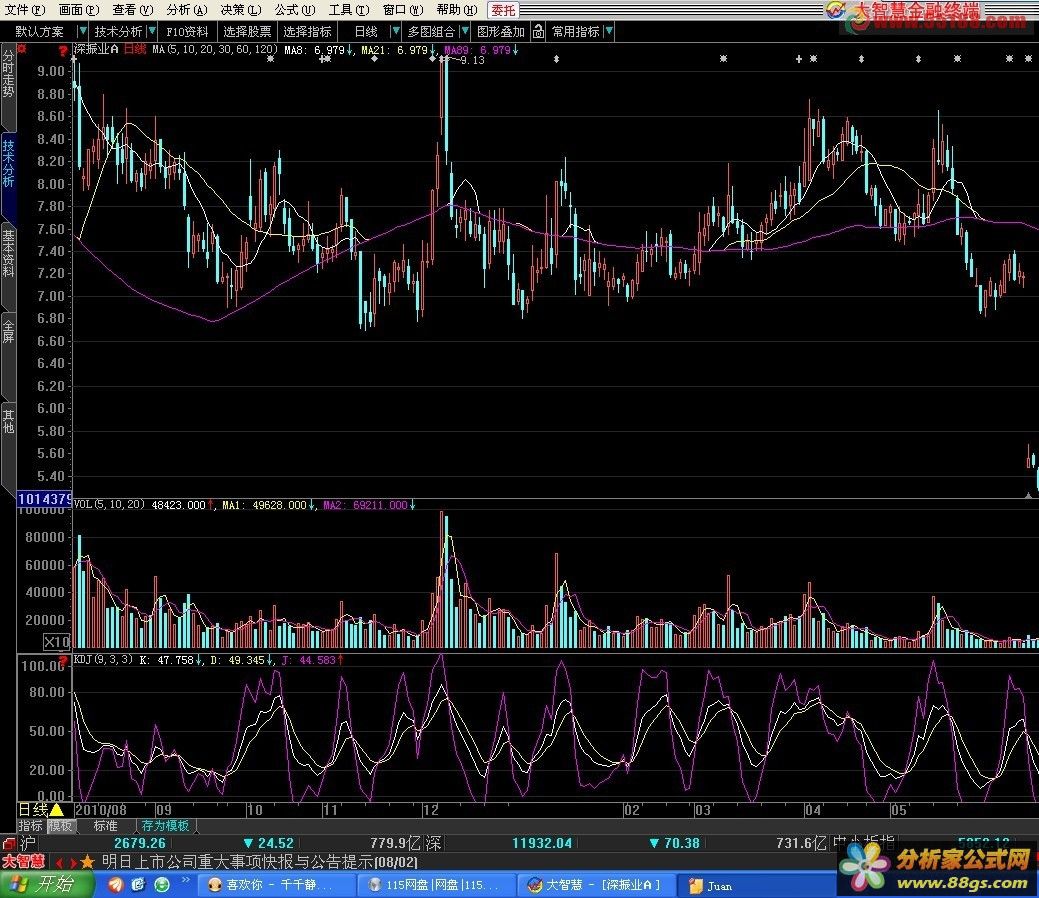1039x898 pixels.
Task: Click the ticker previous red arrow
Action: [59, 863]
